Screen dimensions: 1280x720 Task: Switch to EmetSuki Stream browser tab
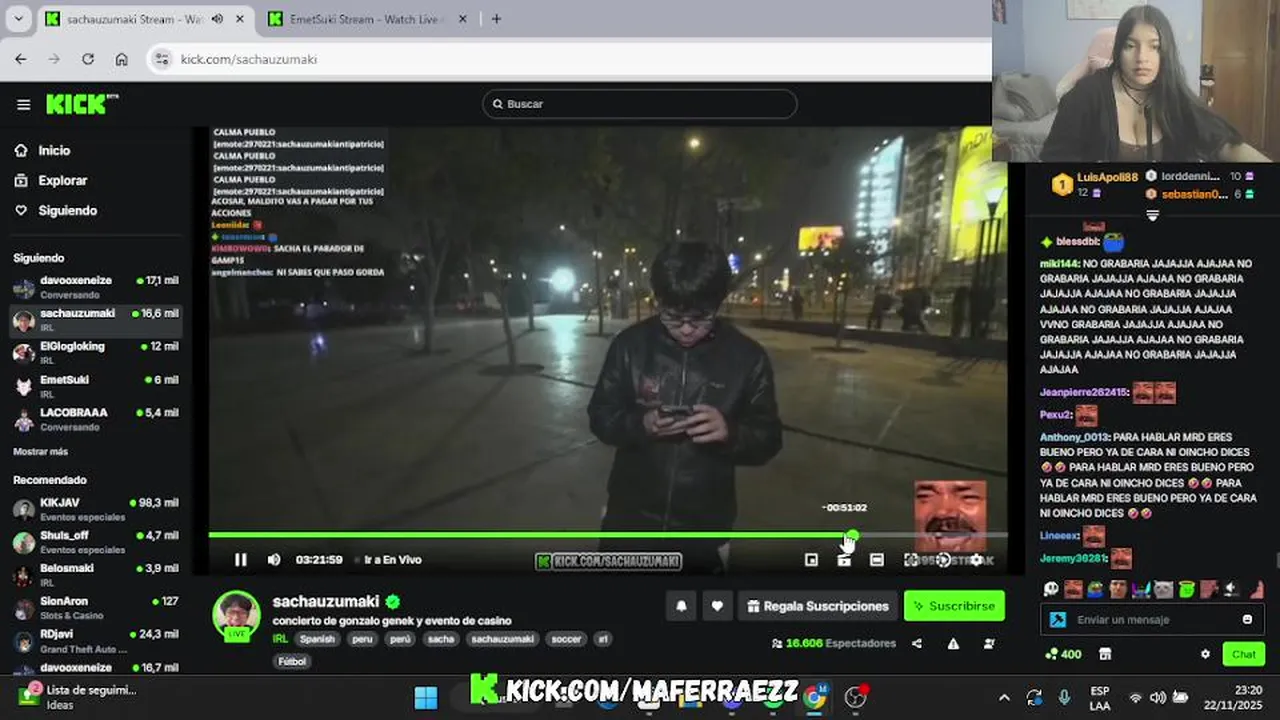click(x=367, y=19)
